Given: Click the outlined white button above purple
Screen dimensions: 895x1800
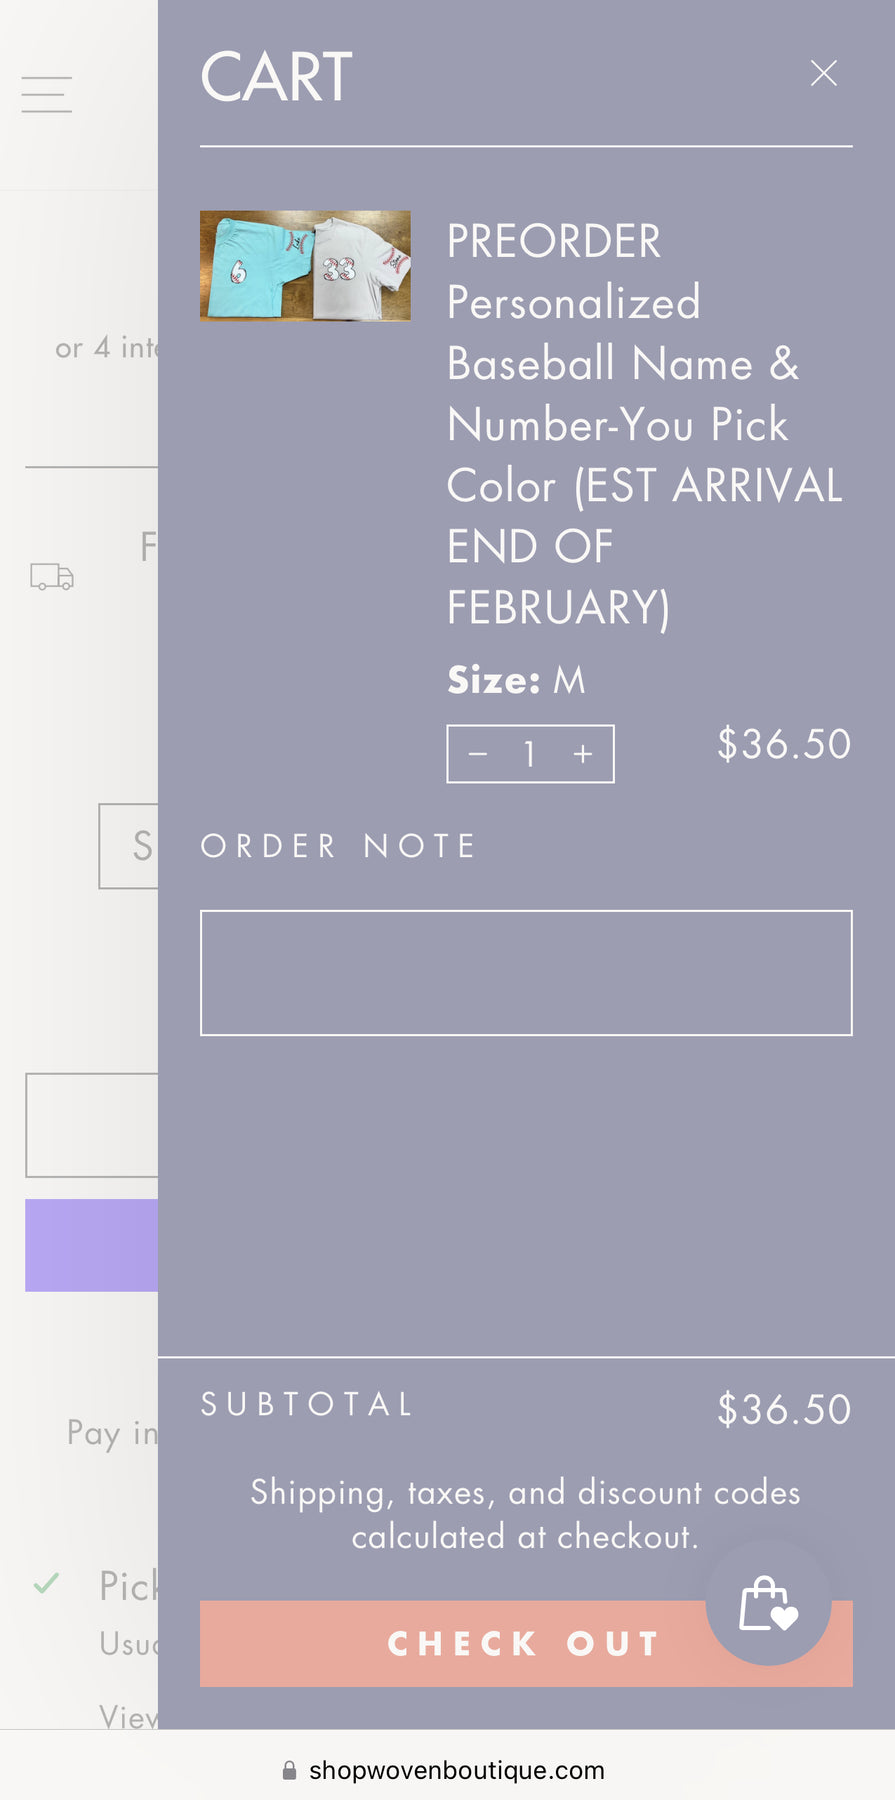Looking at the screenshot, I should tap(92, 1125).
